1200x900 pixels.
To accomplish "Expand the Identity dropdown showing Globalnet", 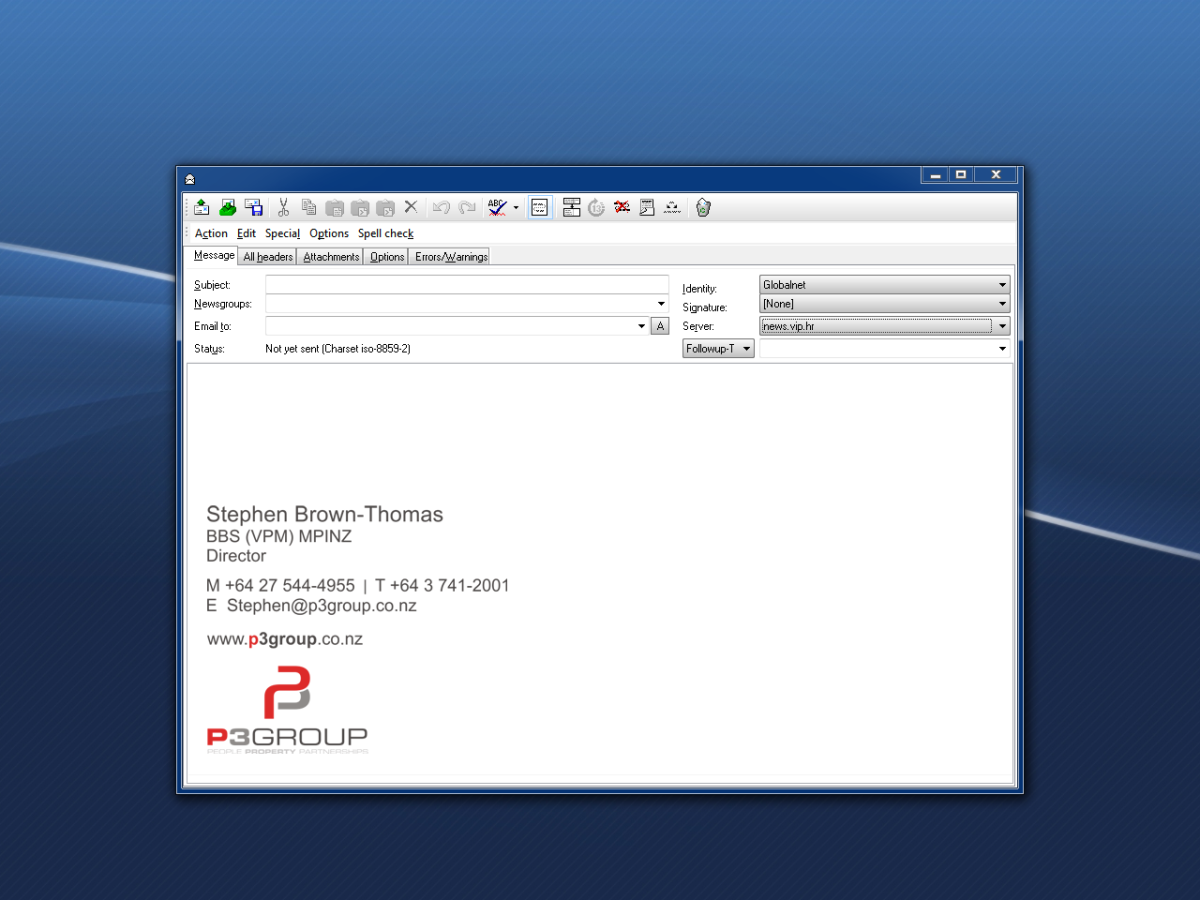I will [x=885, y=285].
